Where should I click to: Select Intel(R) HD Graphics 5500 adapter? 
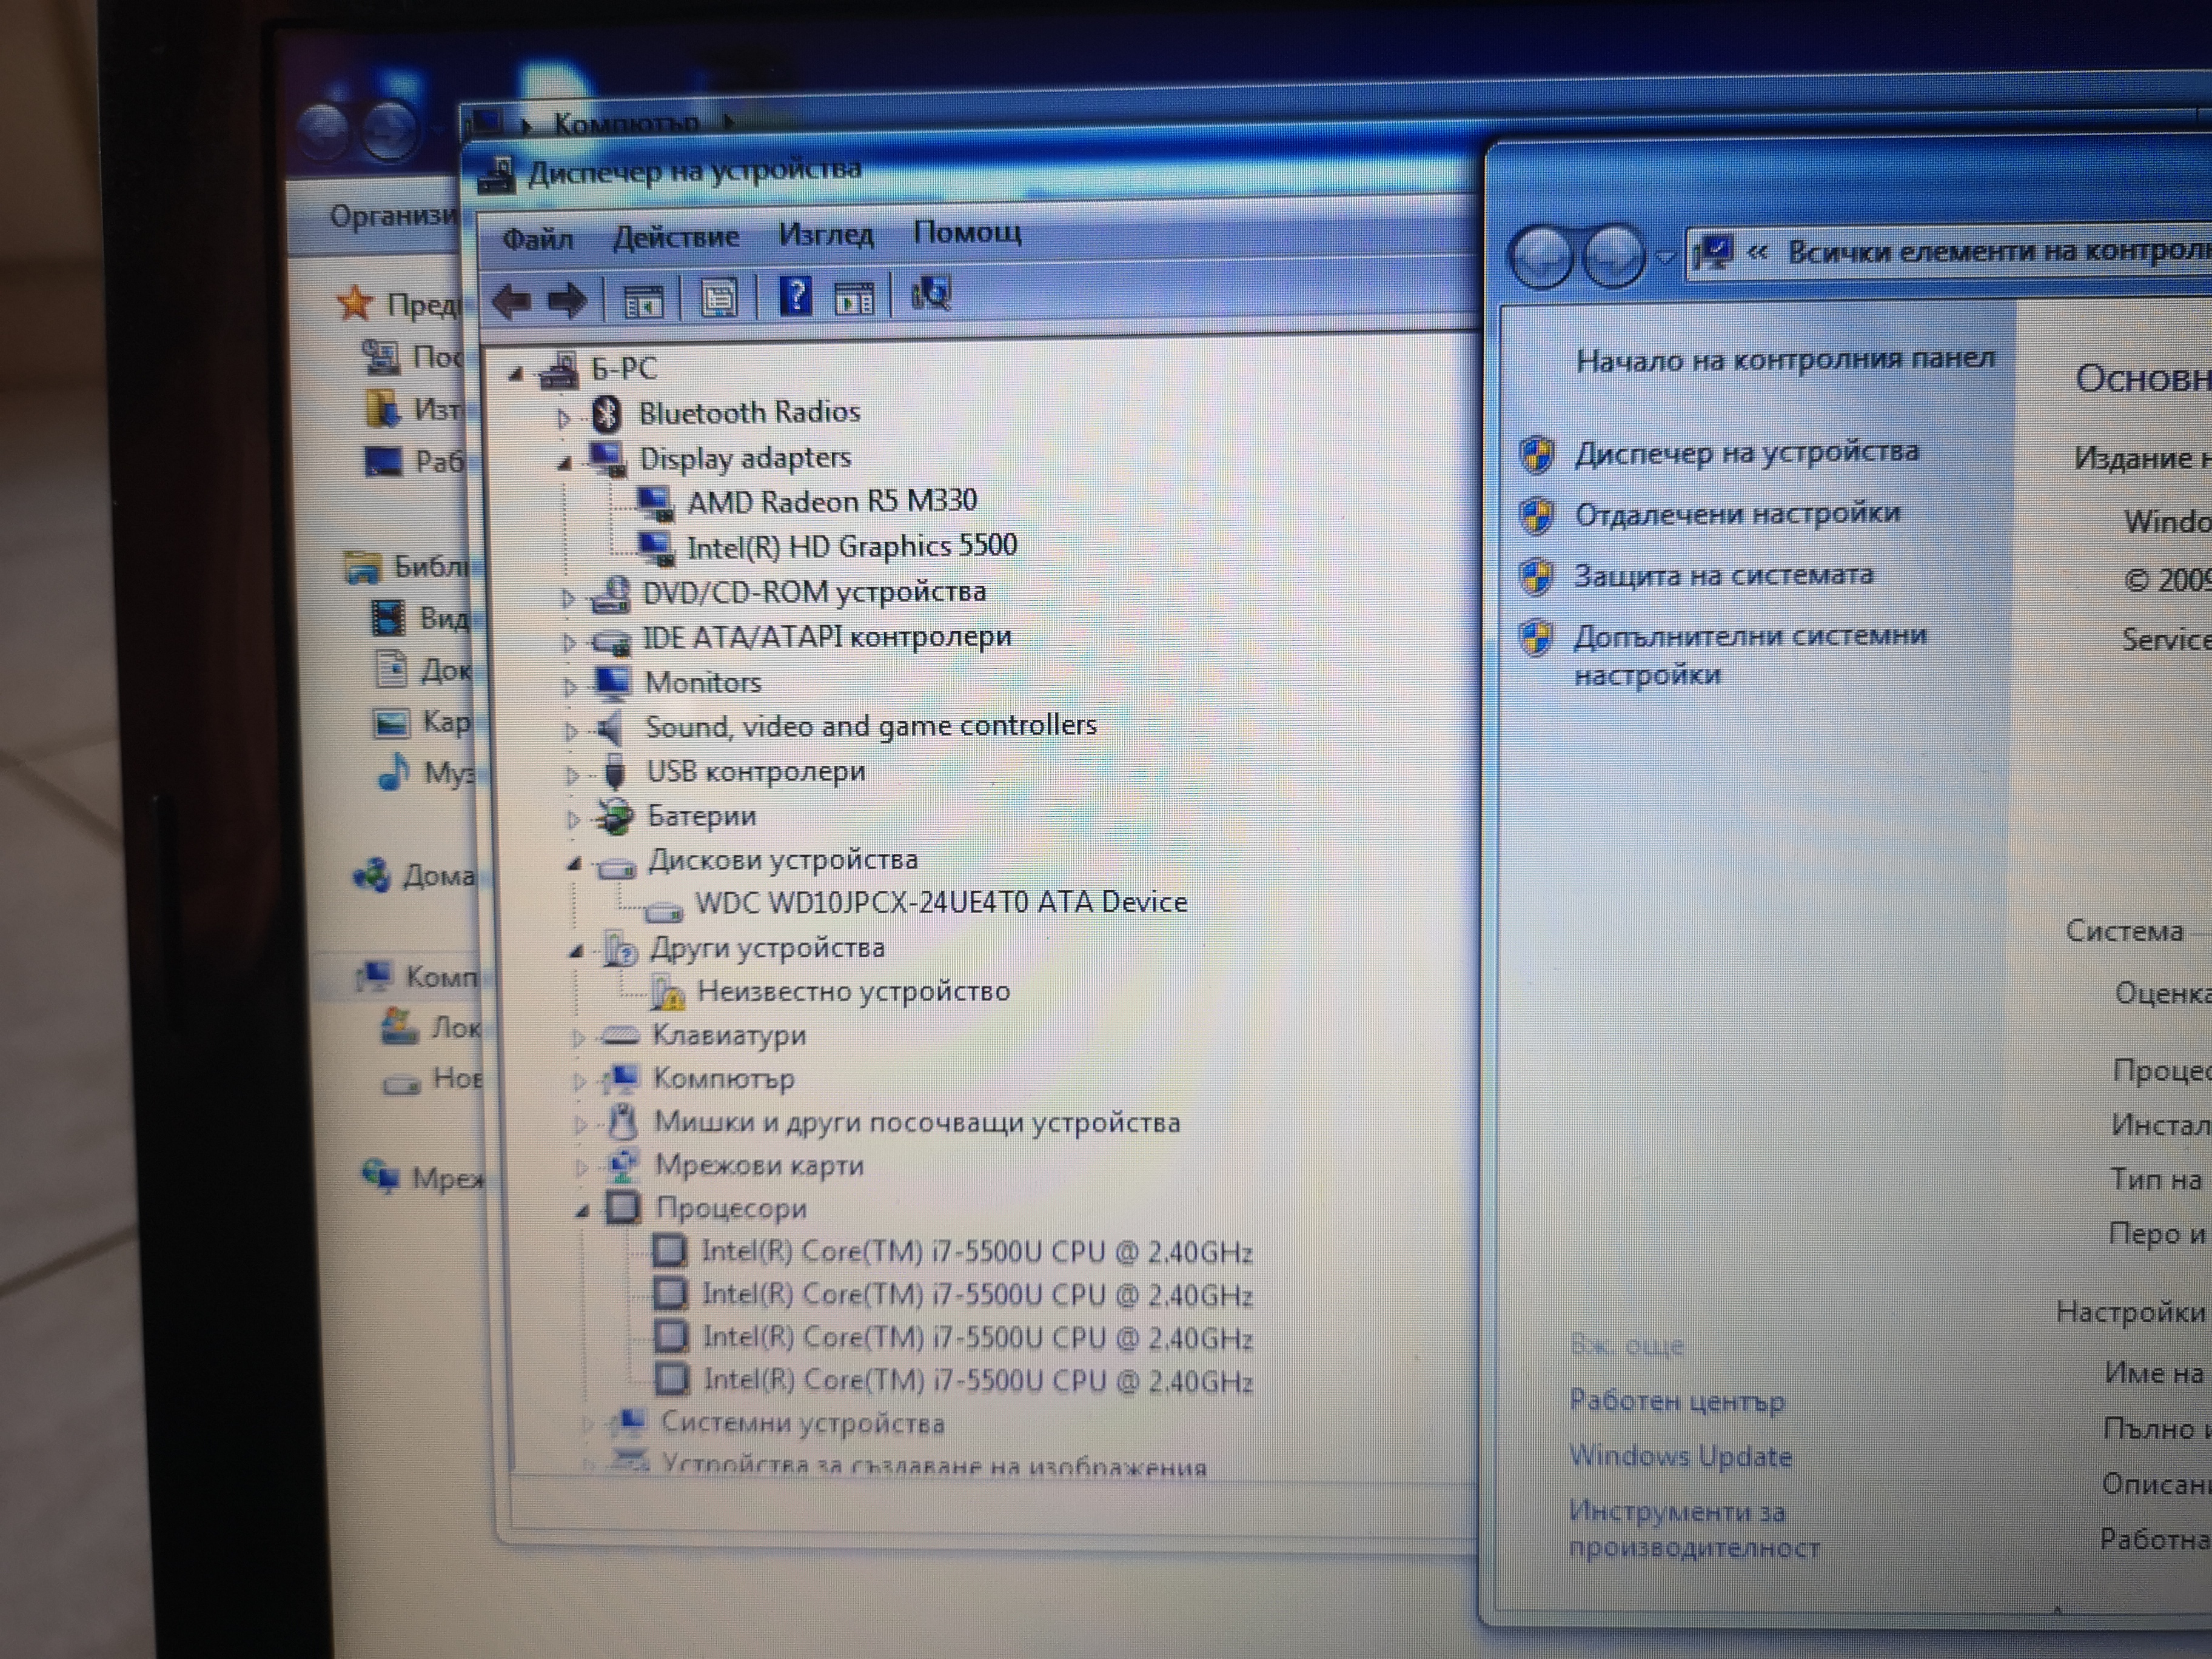(x=852, y=546)
